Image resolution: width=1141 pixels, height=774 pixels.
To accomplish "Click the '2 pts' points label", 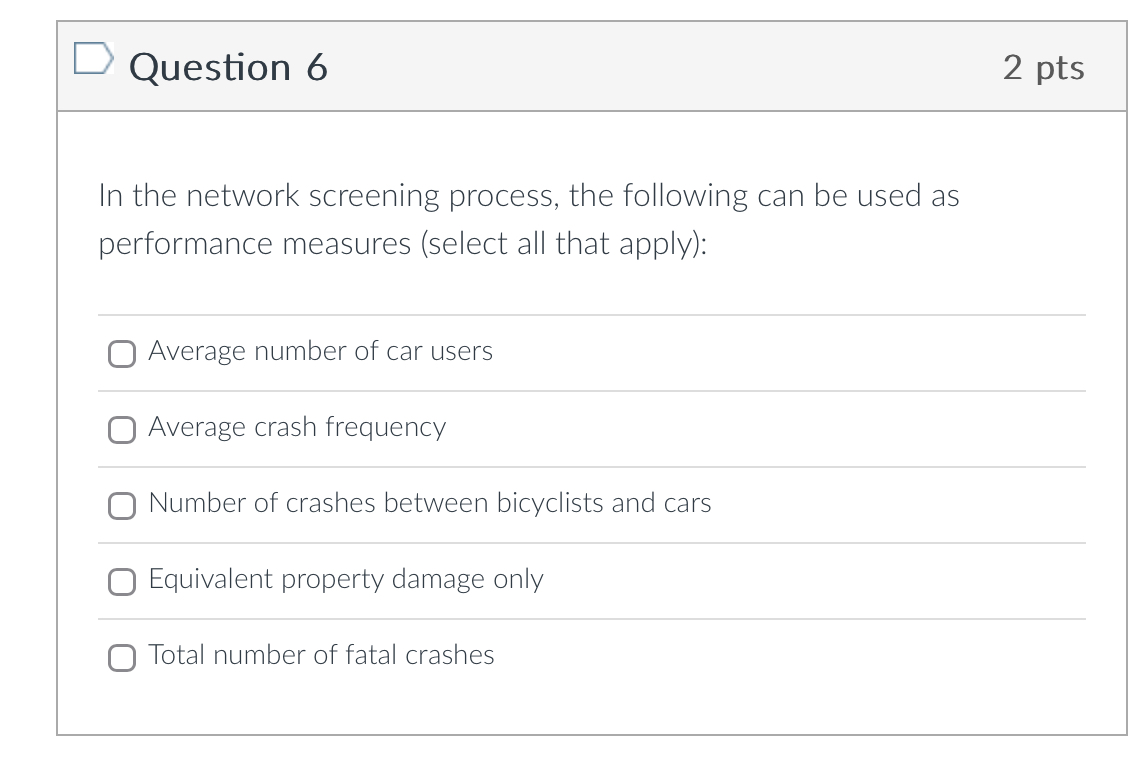I will [1043, 67].
